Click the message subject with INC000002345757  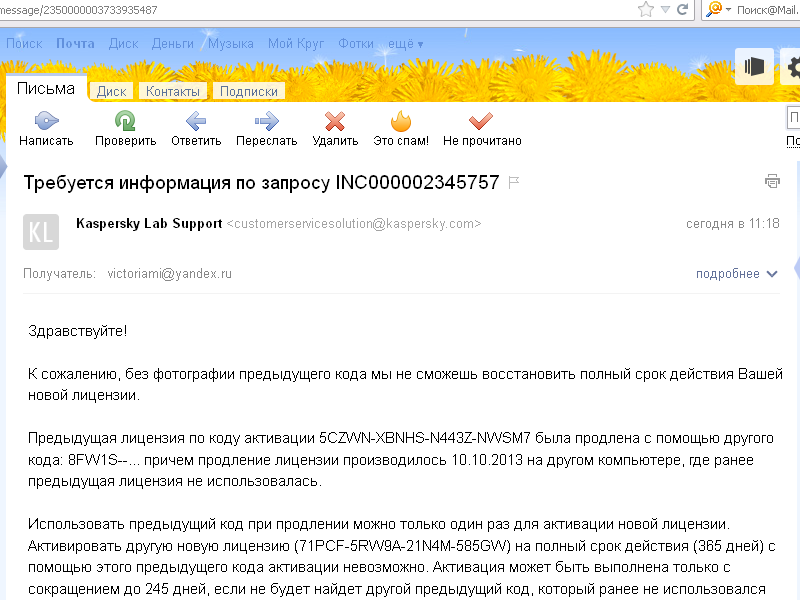pyautogui.click(x=261, y=183)
